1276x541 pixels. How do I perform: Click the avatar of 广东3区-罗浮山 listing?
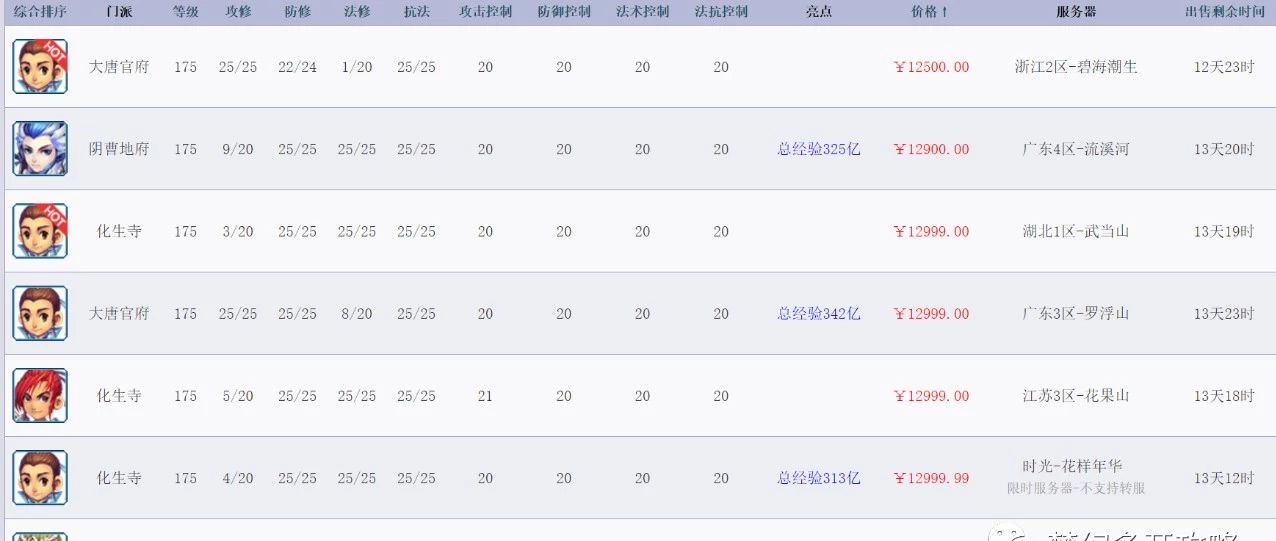[40, 313]
